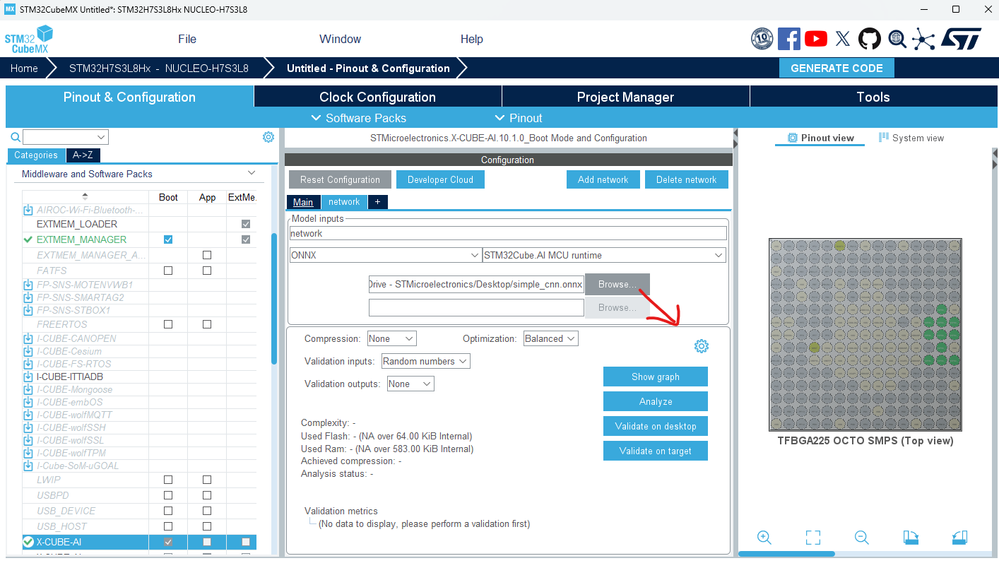Image resolution: width=999 pixels, height=563 pixels.
Task: Open the Facebook icon in header
Action: coord(789,39)
